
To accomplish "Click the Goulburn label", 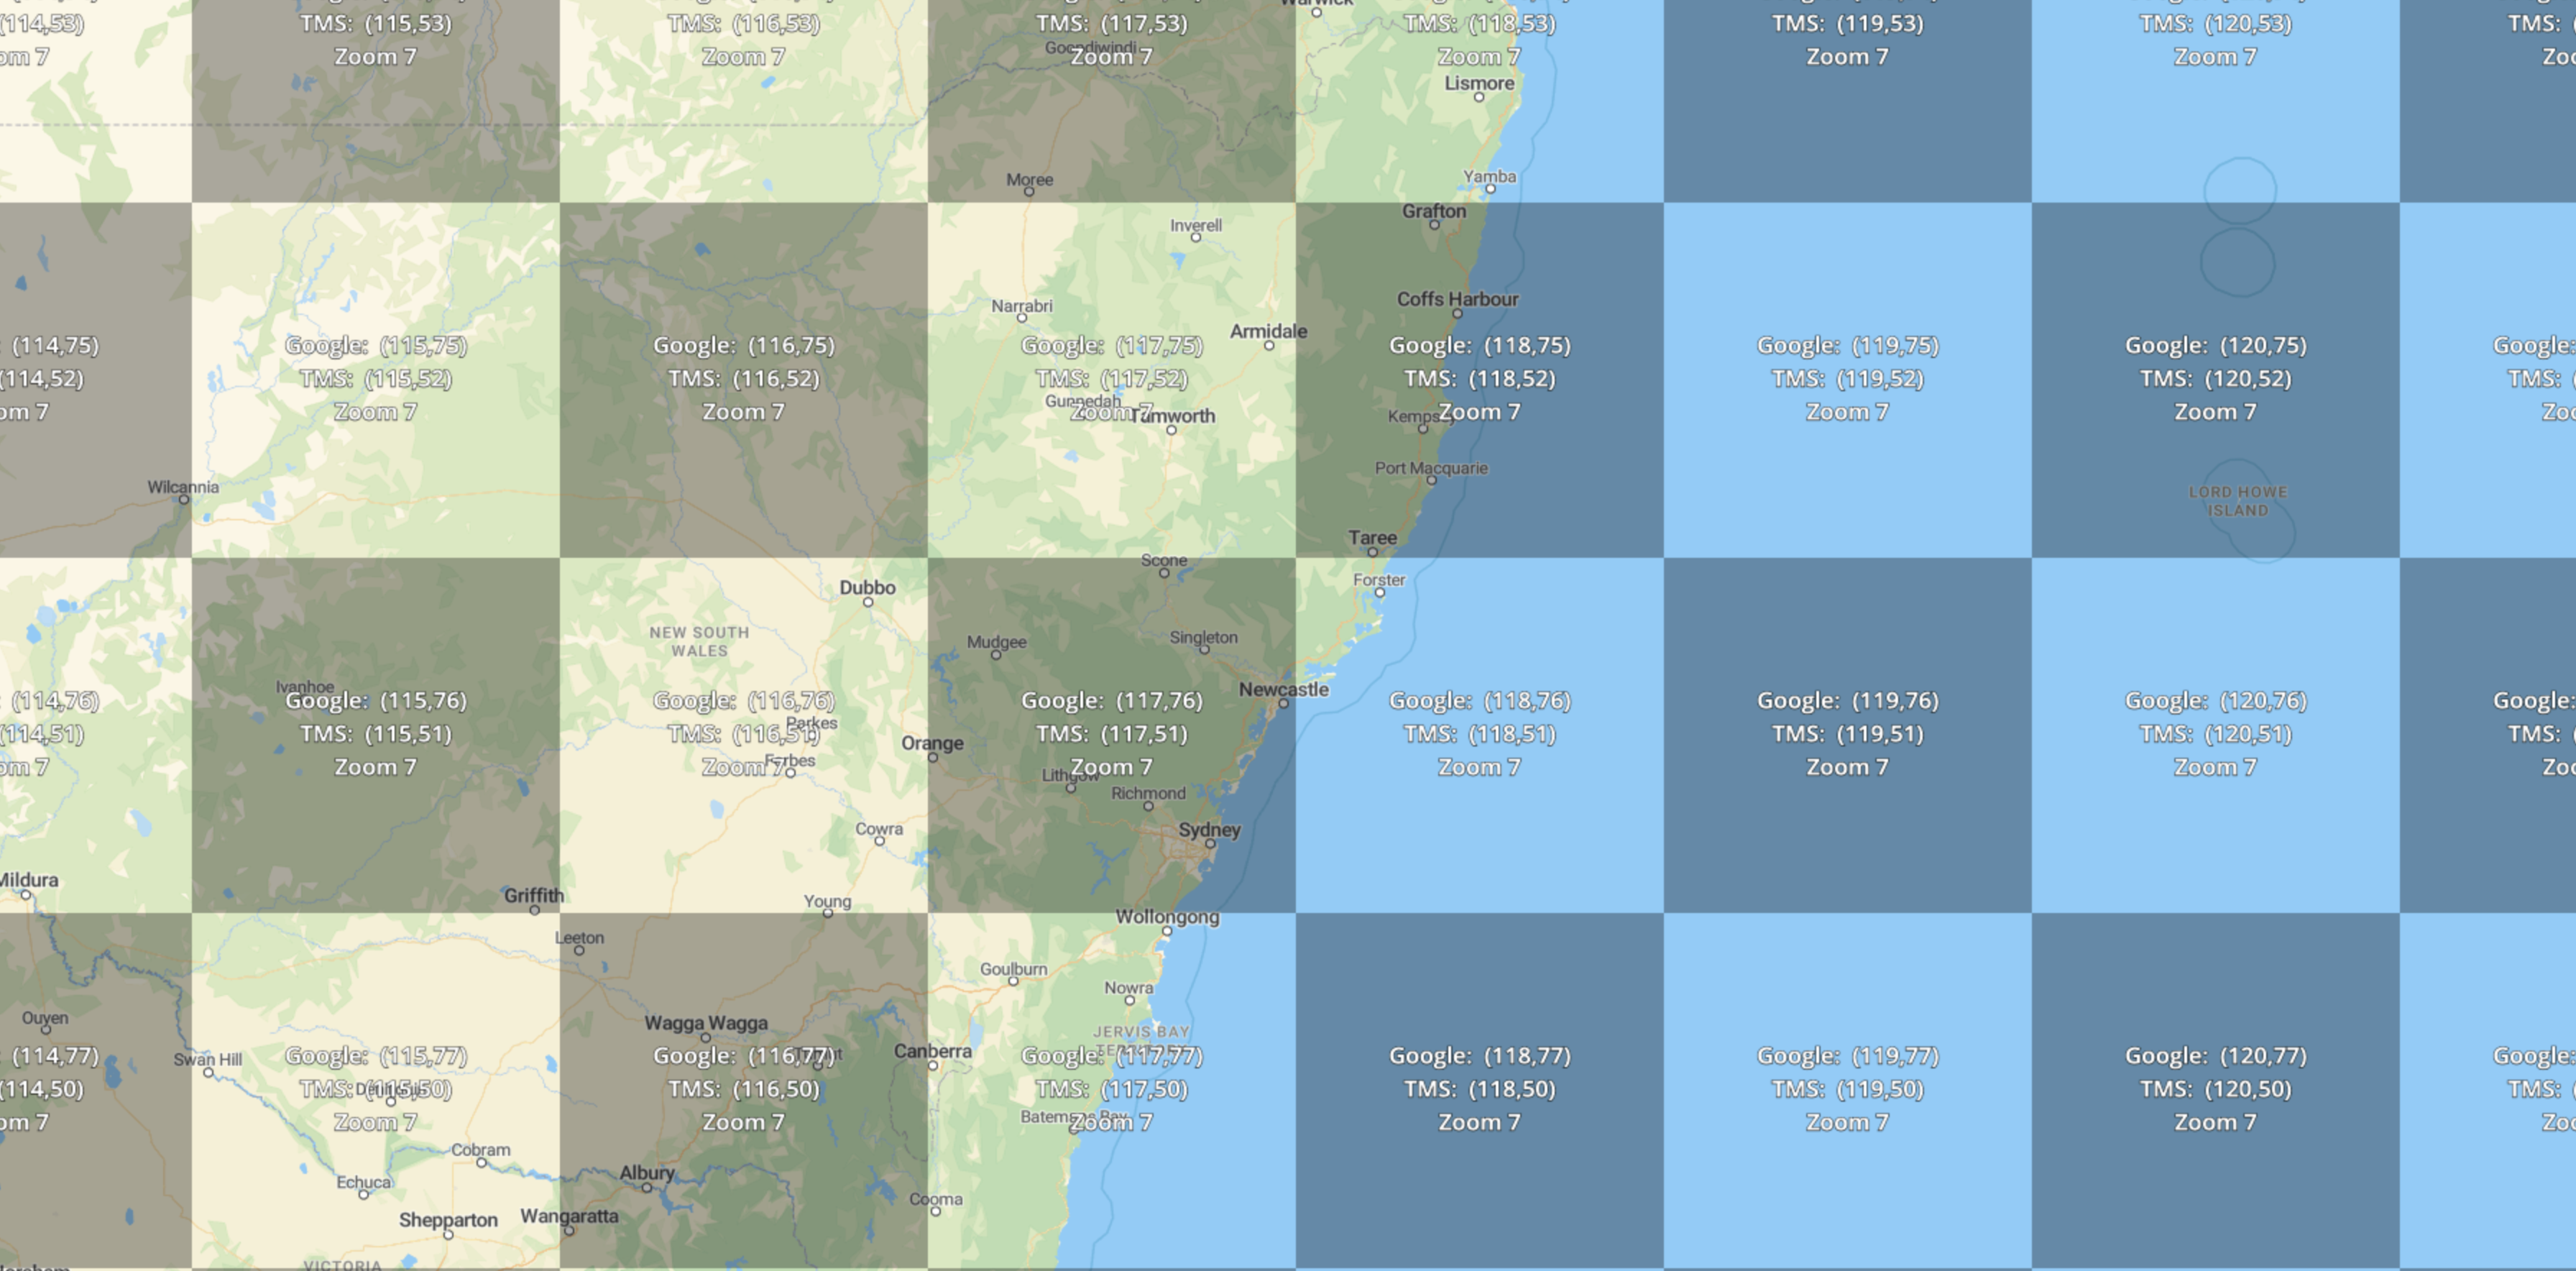I will coord(1013,969).
